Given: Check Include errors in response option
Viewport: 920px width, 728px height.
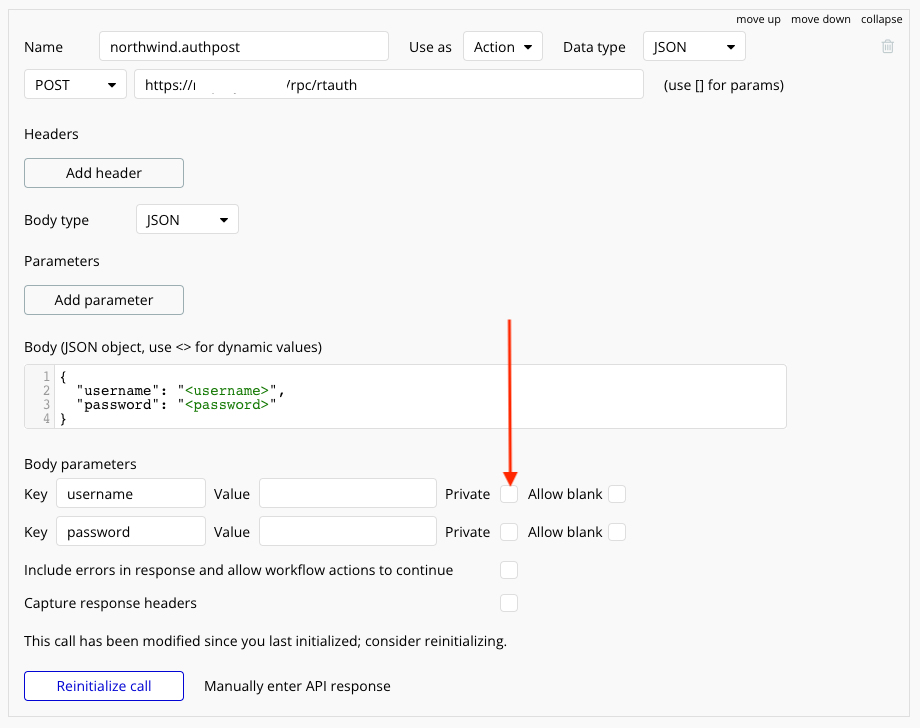Looking at the screenshot, I should [509, 570].
